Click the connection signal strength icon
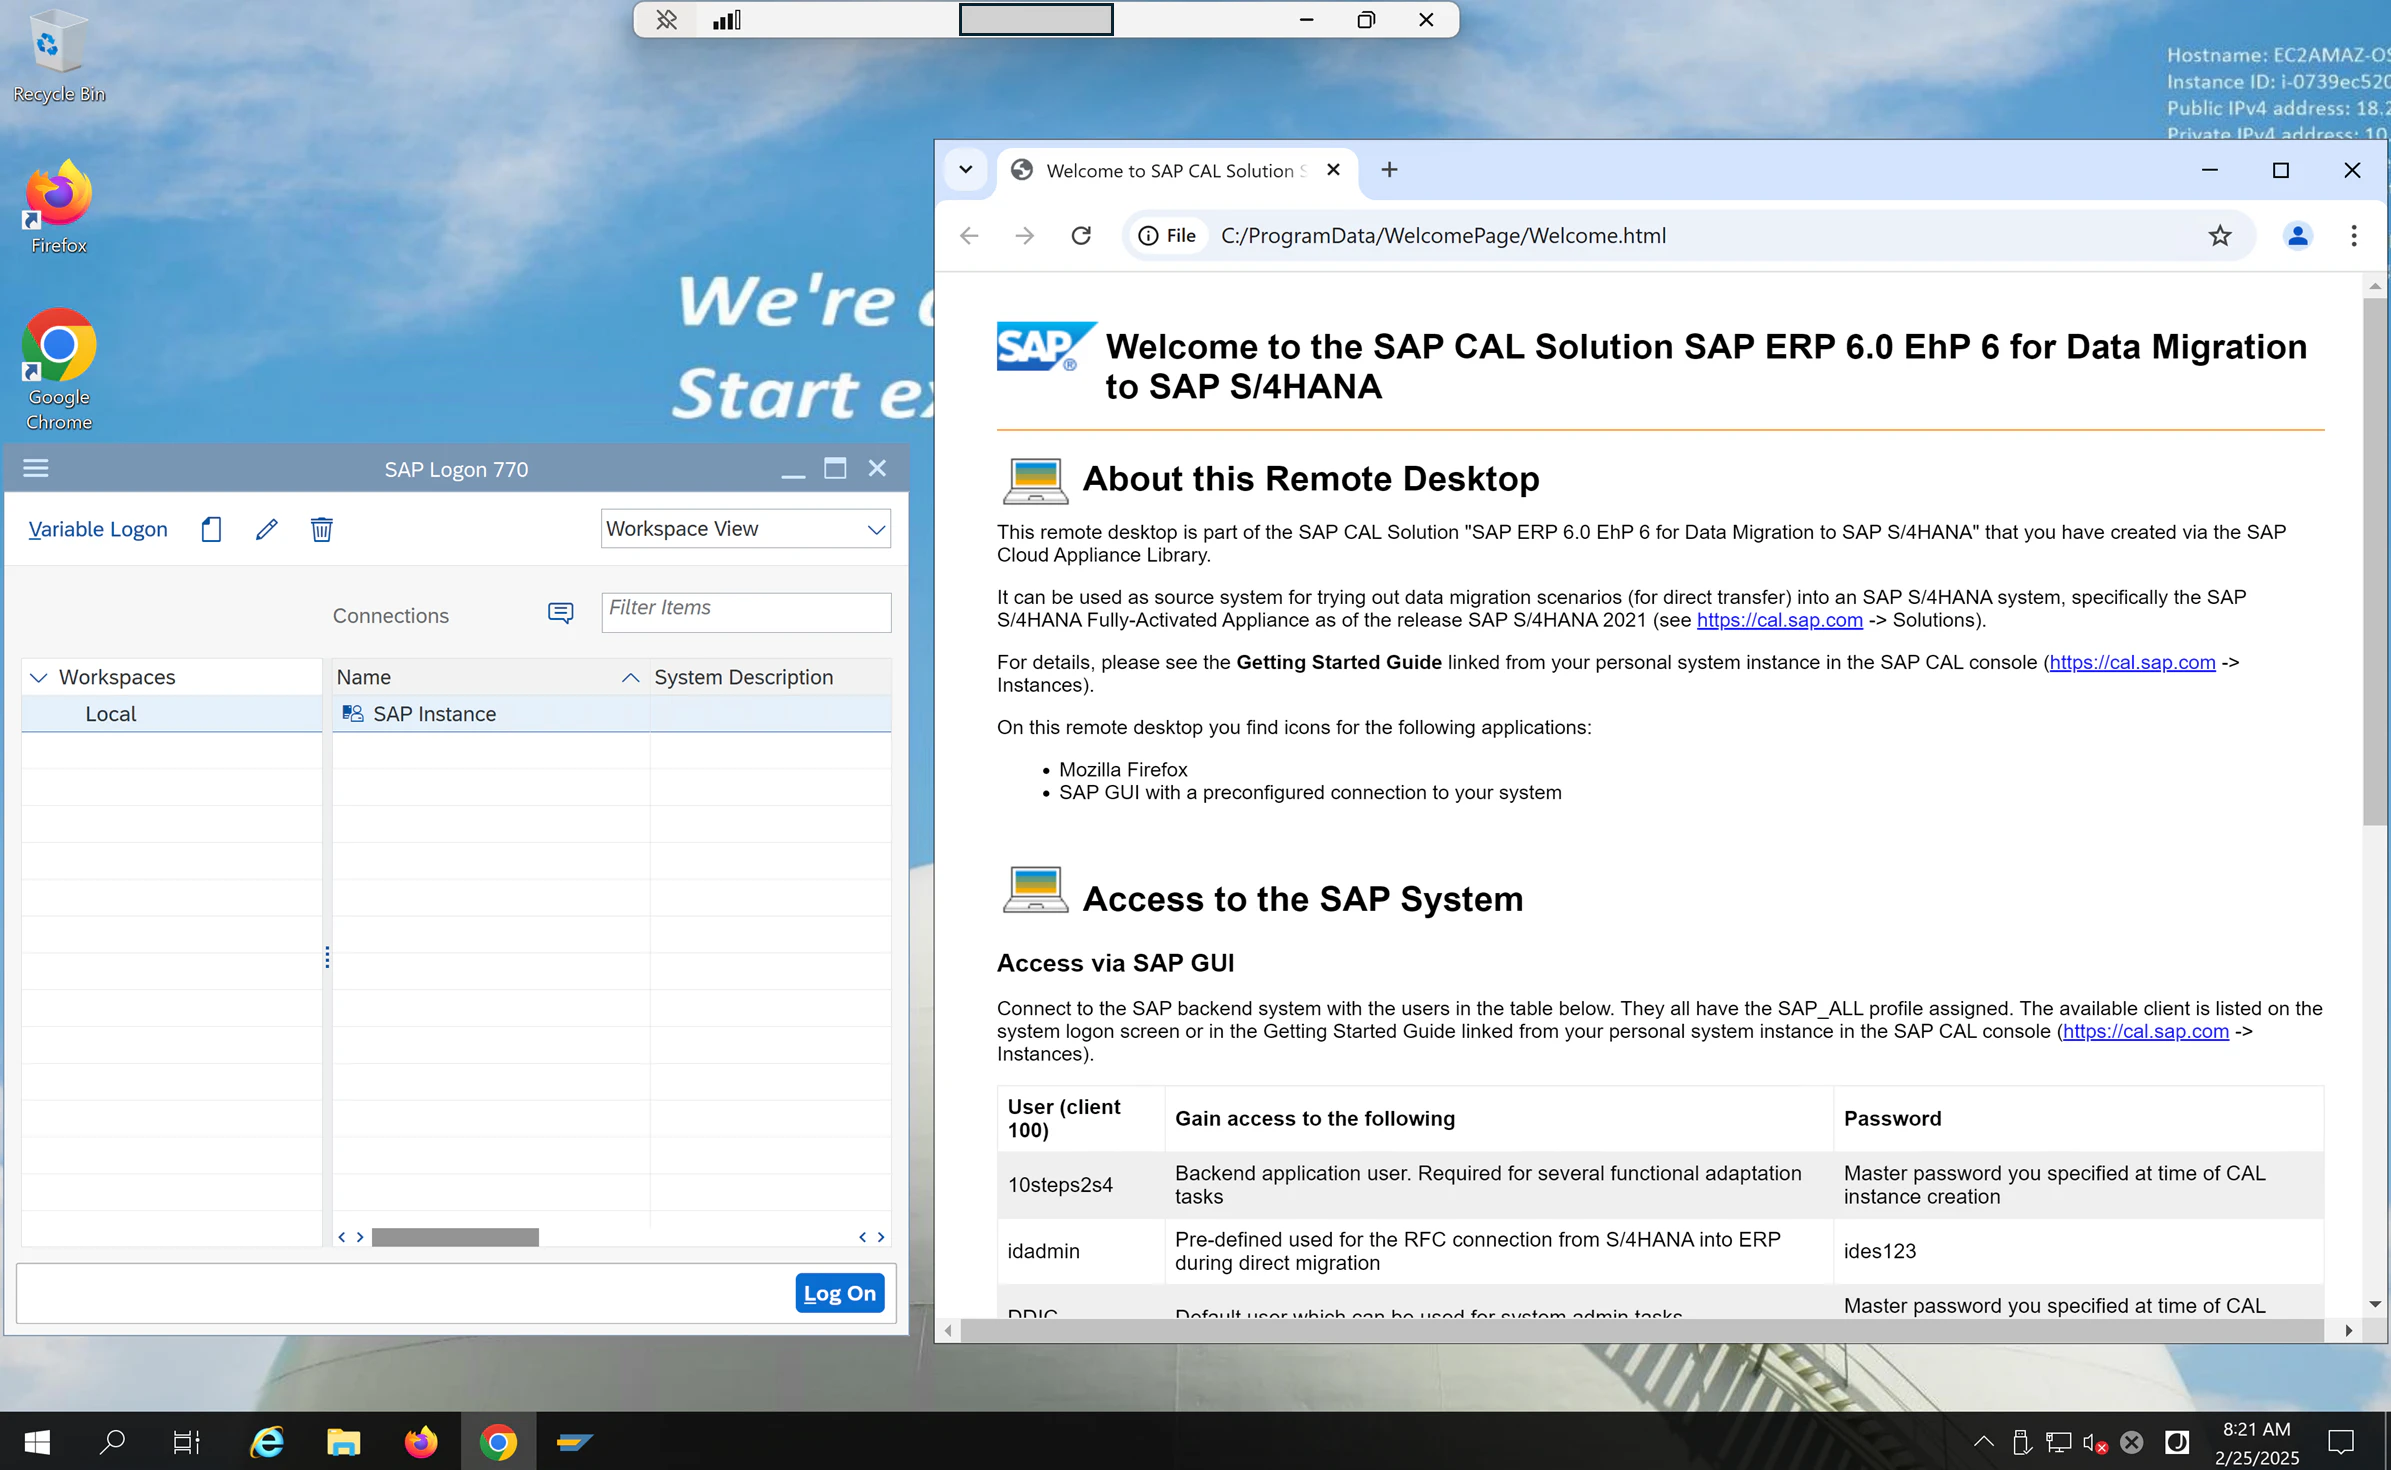Screen dimensions: 2391x1470 click(727, 20)
